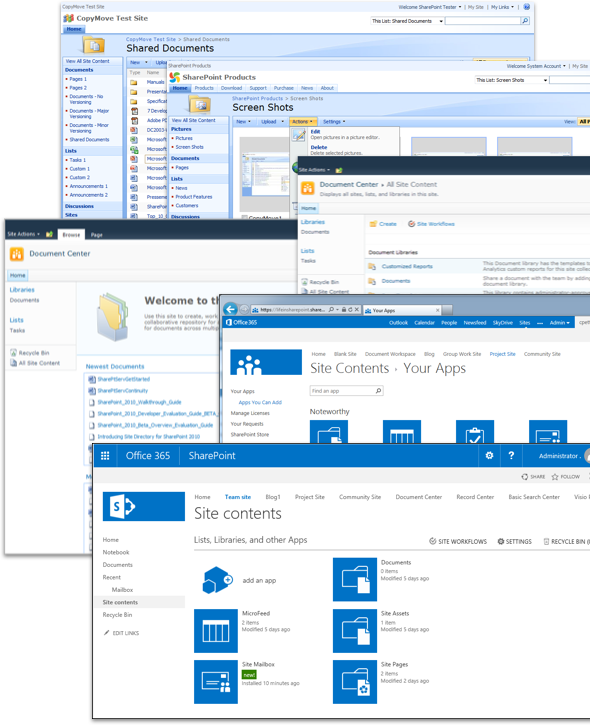Click 'All Site Content' in Document Center sidebar
This screenshot has height=725, width=590.
39,363
